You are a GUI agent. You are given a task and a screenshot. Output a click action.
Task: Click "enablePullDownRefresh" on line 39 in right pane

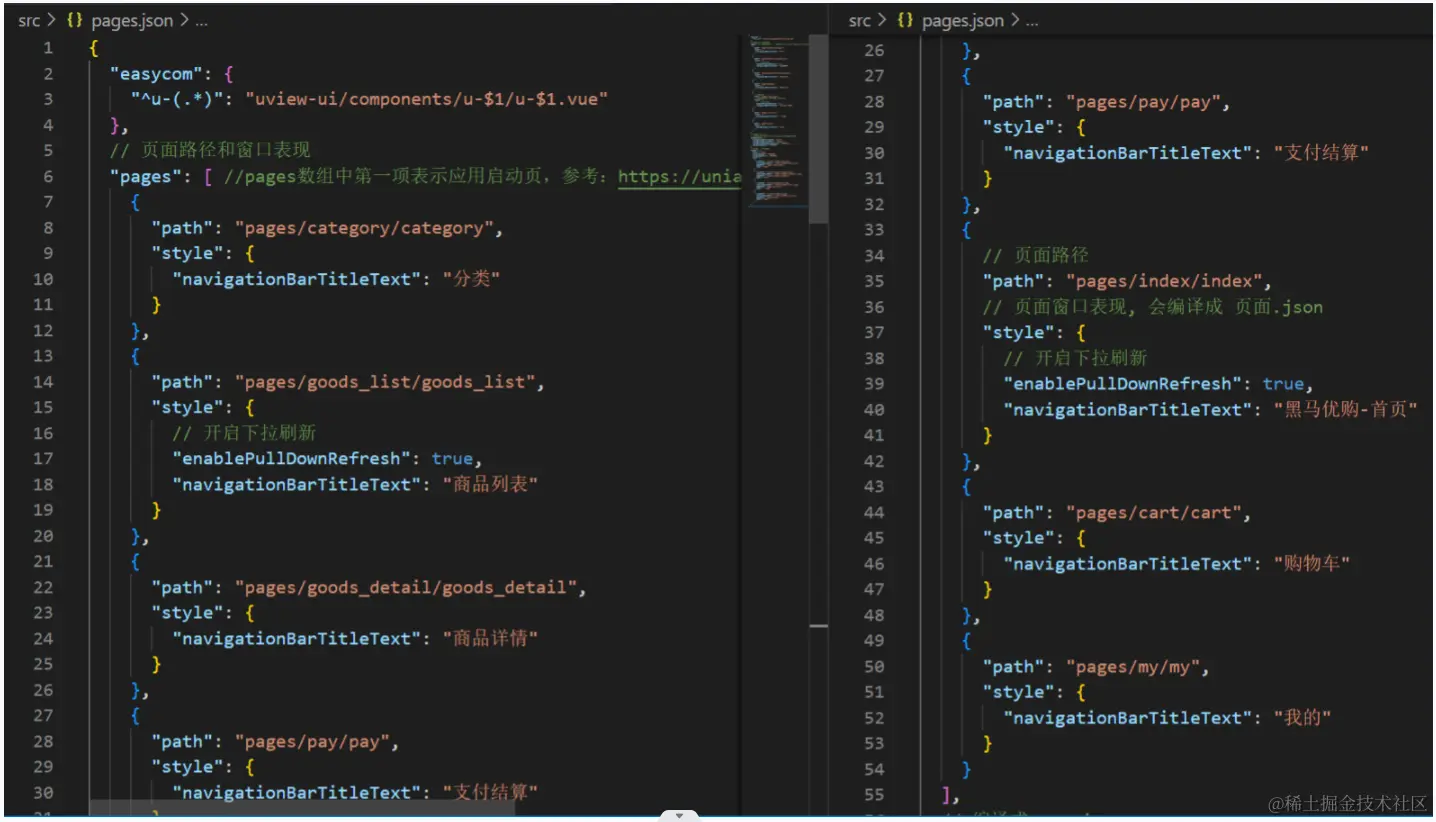(x=1123, y=384)
